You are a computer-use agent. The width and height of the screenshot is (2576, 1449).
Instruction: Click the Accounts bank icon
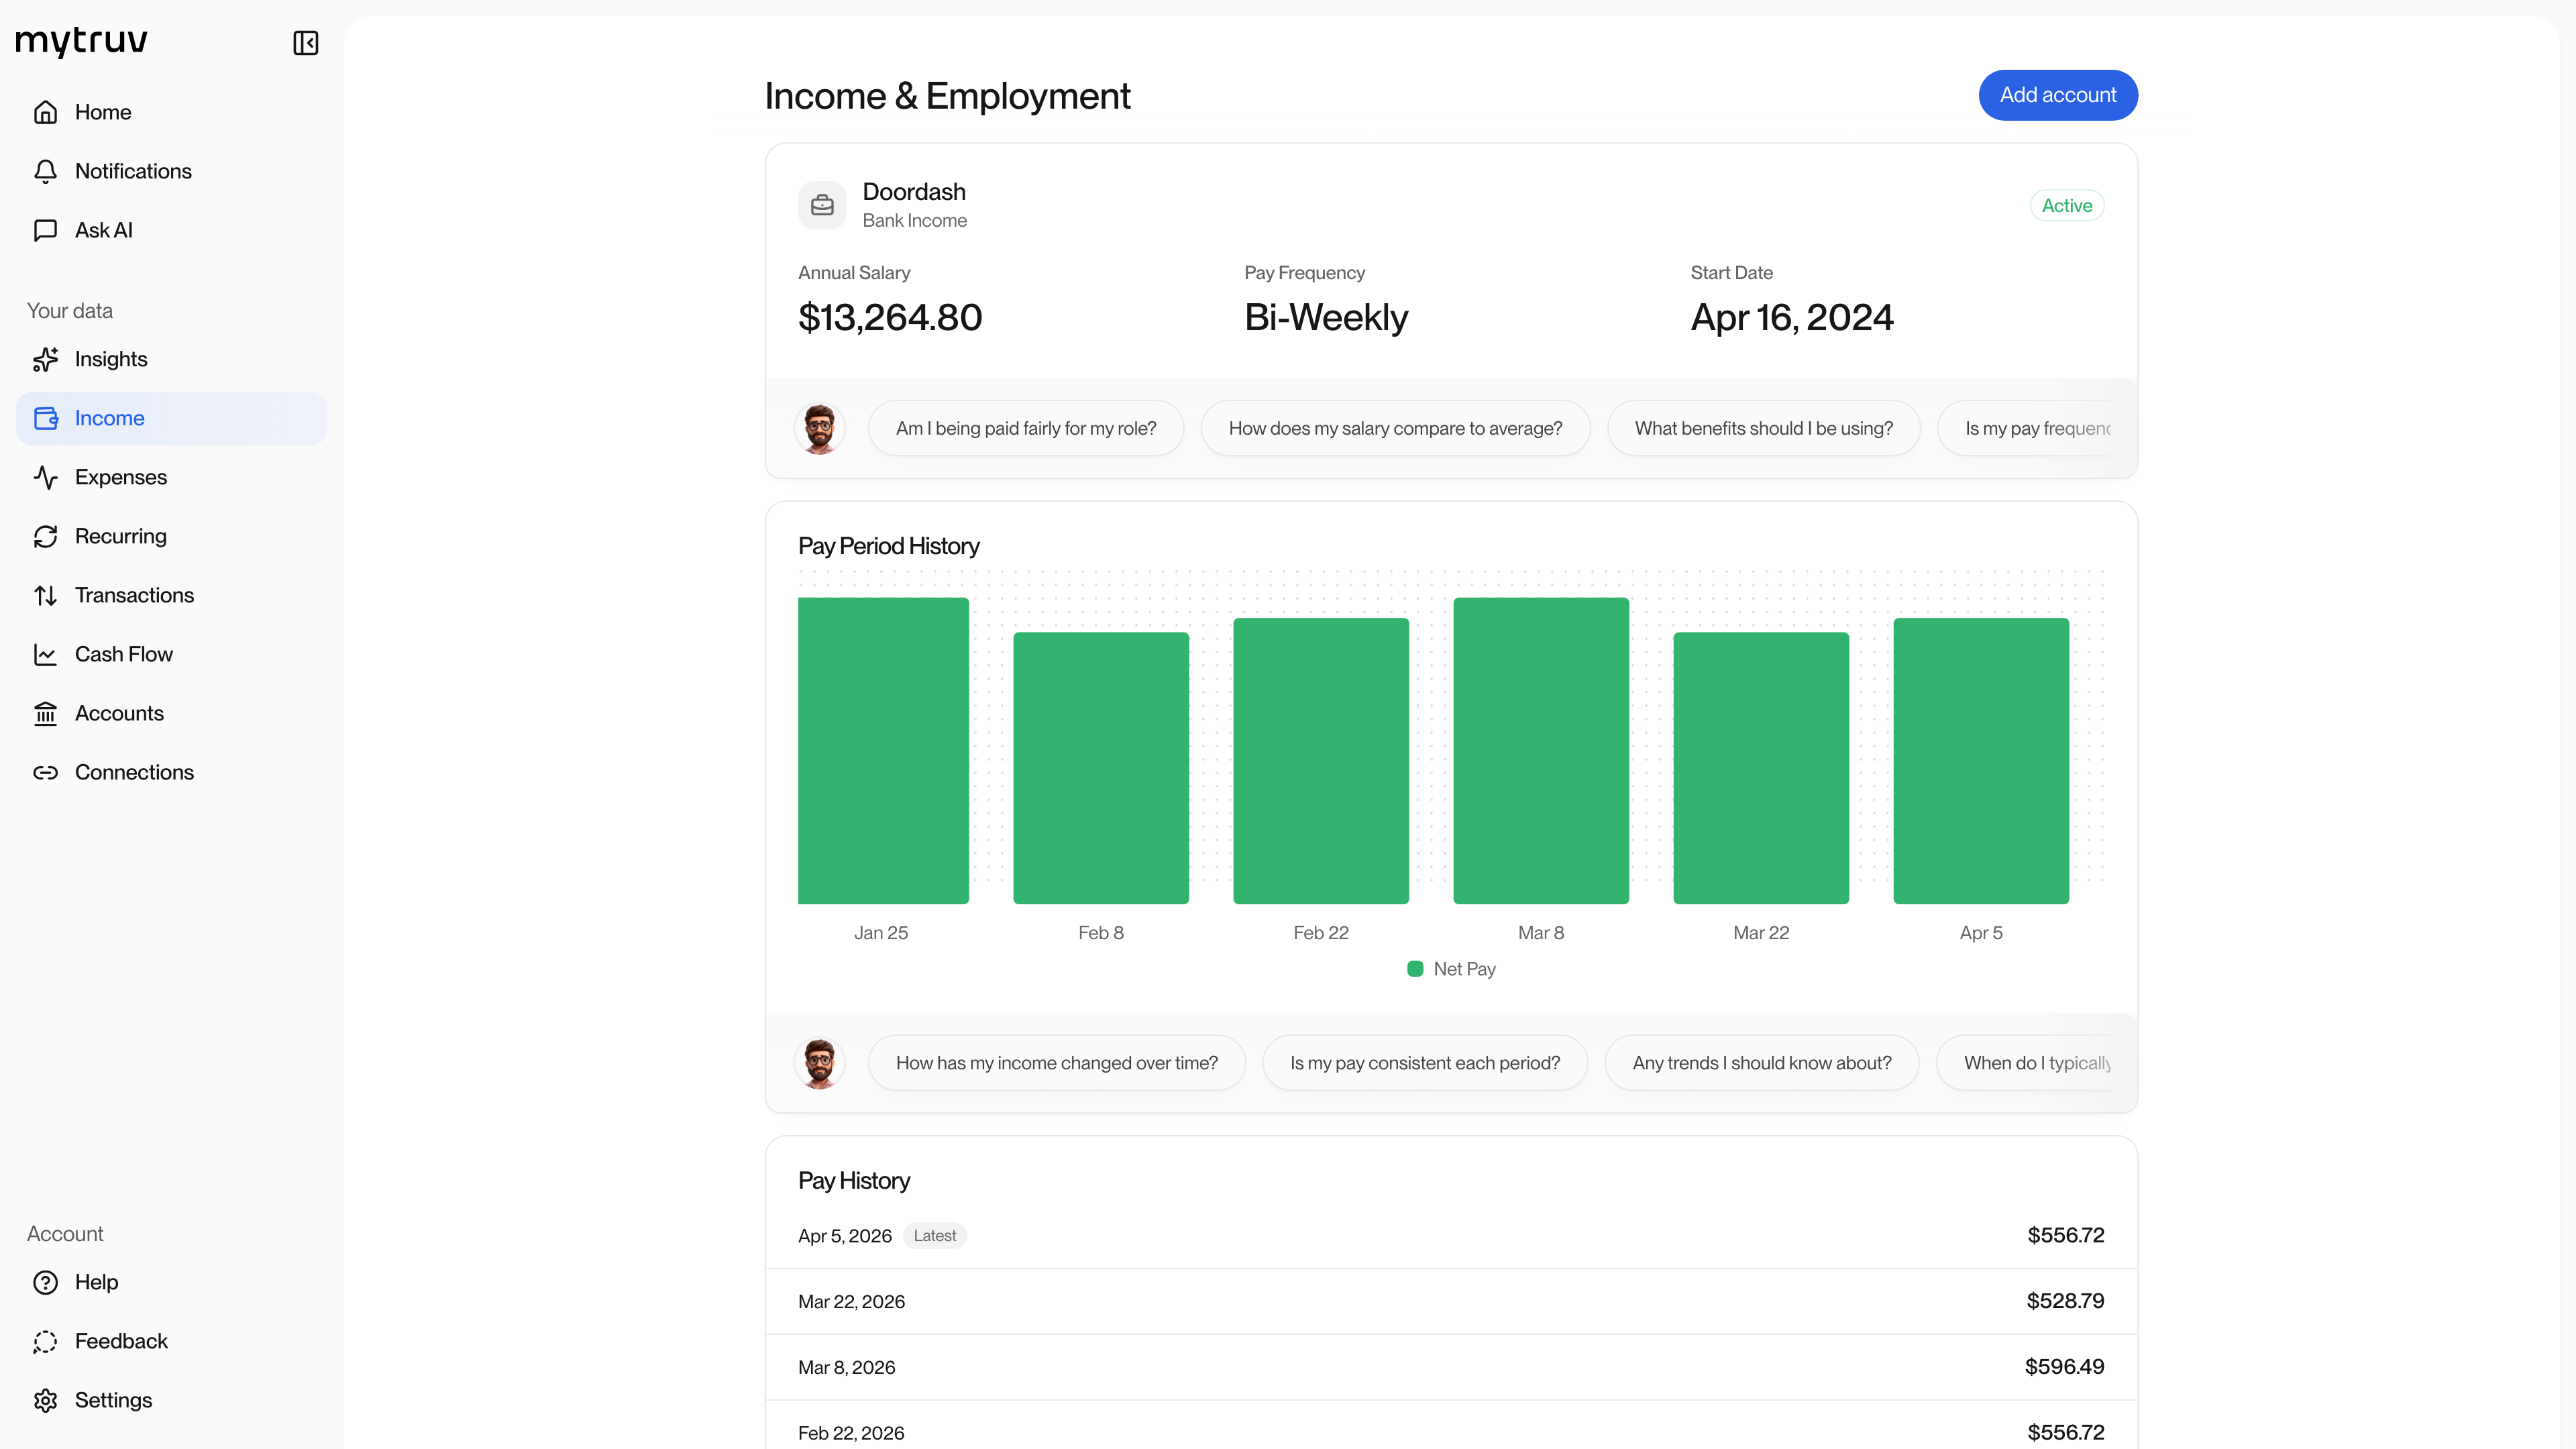pyautogui.click(x=45, y=713)
